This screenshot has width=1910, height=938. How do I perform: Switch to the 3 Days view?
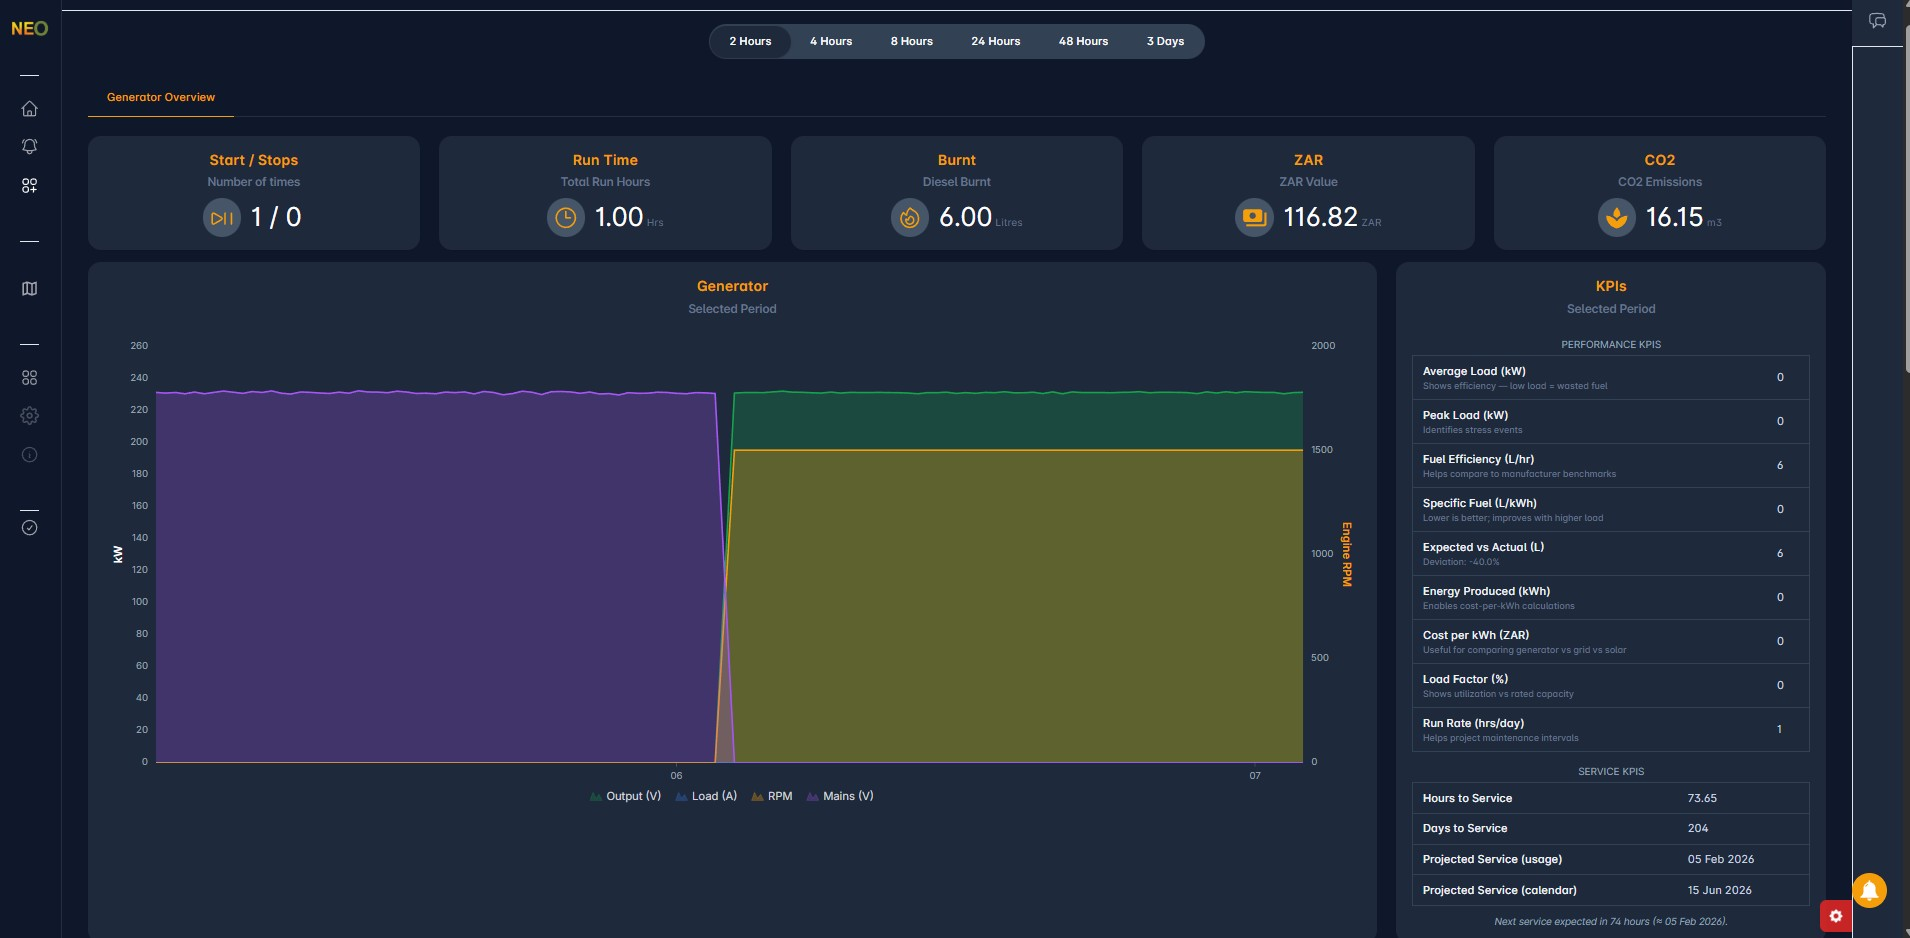pyautogui.click(x=1165, y=41)
